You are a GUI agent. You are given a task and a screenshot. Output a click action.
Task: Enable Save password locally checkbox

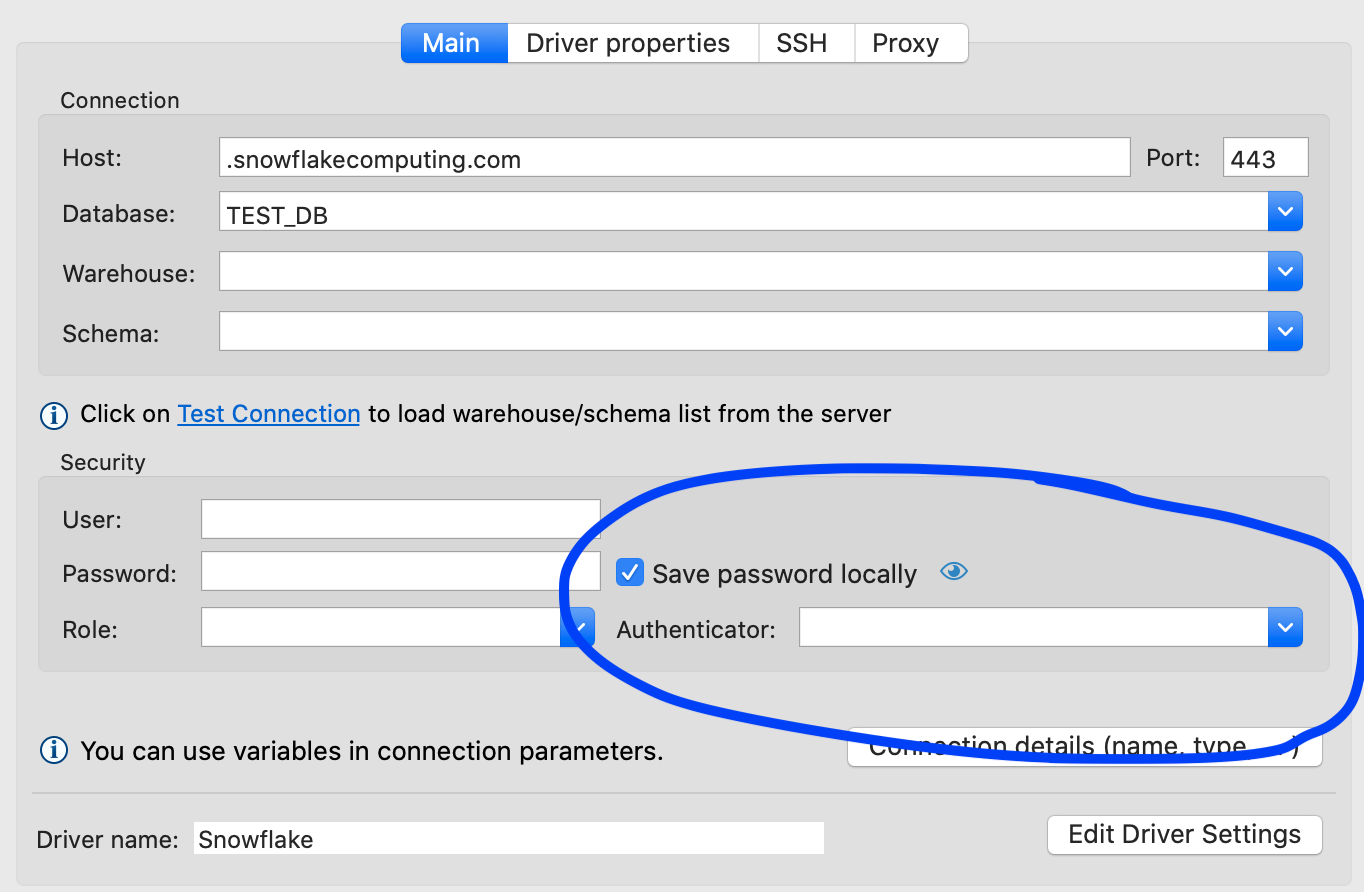point(629,572)
